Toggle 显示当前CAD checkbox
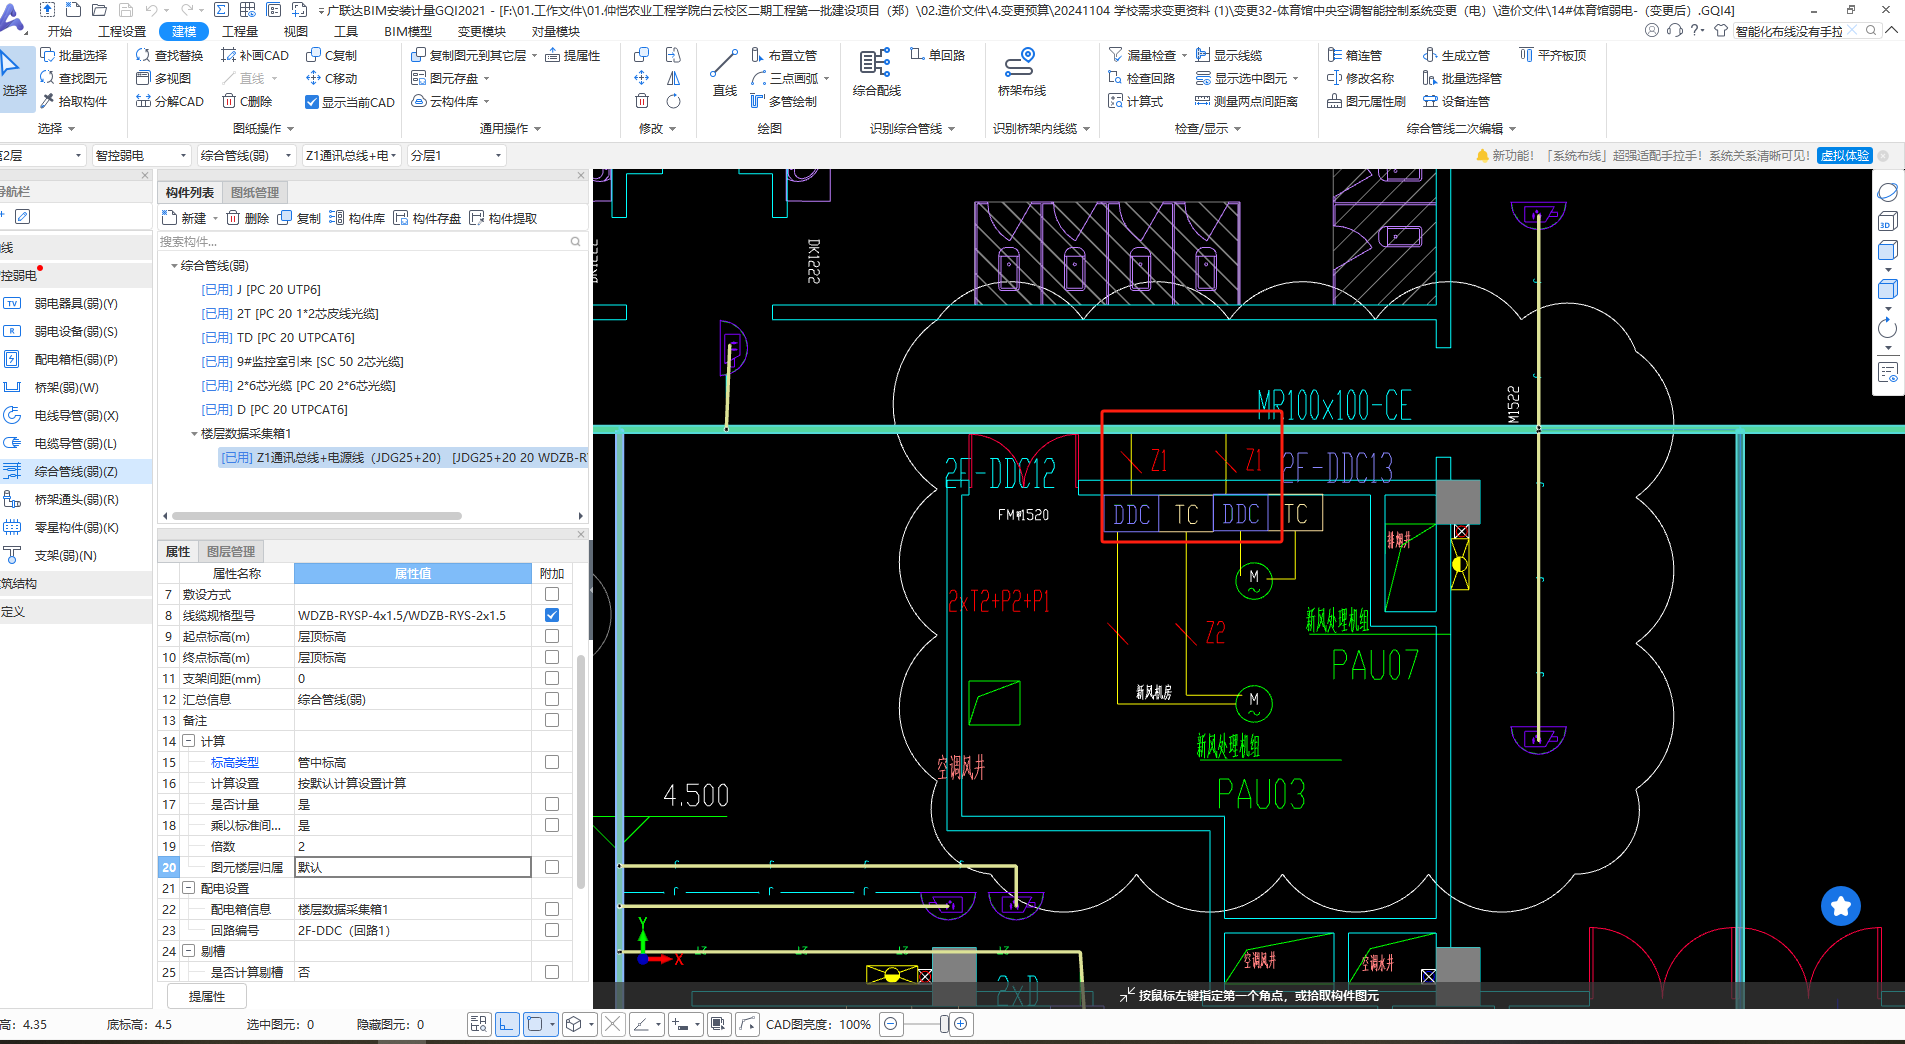The image size is (1905, 1044). pos(312,102)
